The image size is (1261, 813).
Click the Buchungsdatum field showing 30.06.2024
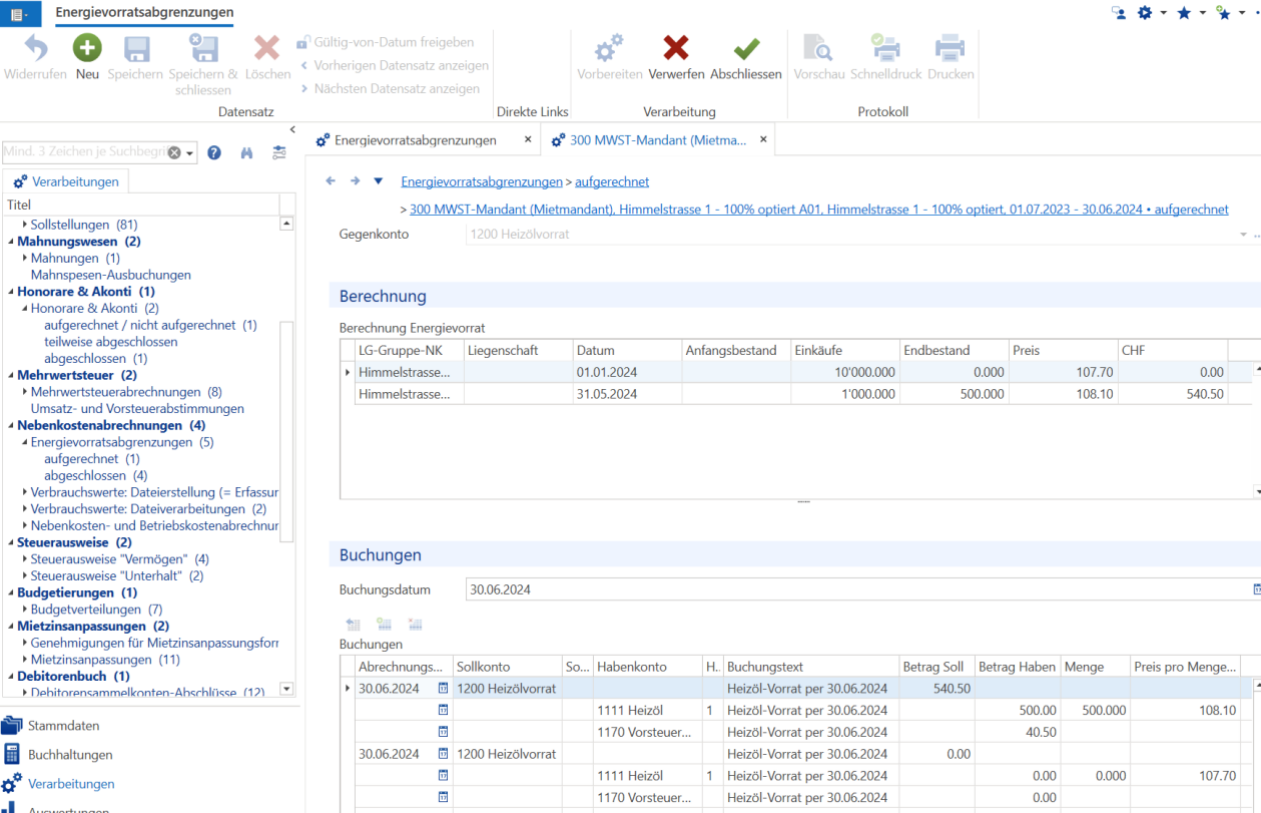pyautogui.click(x=859, y=590)
